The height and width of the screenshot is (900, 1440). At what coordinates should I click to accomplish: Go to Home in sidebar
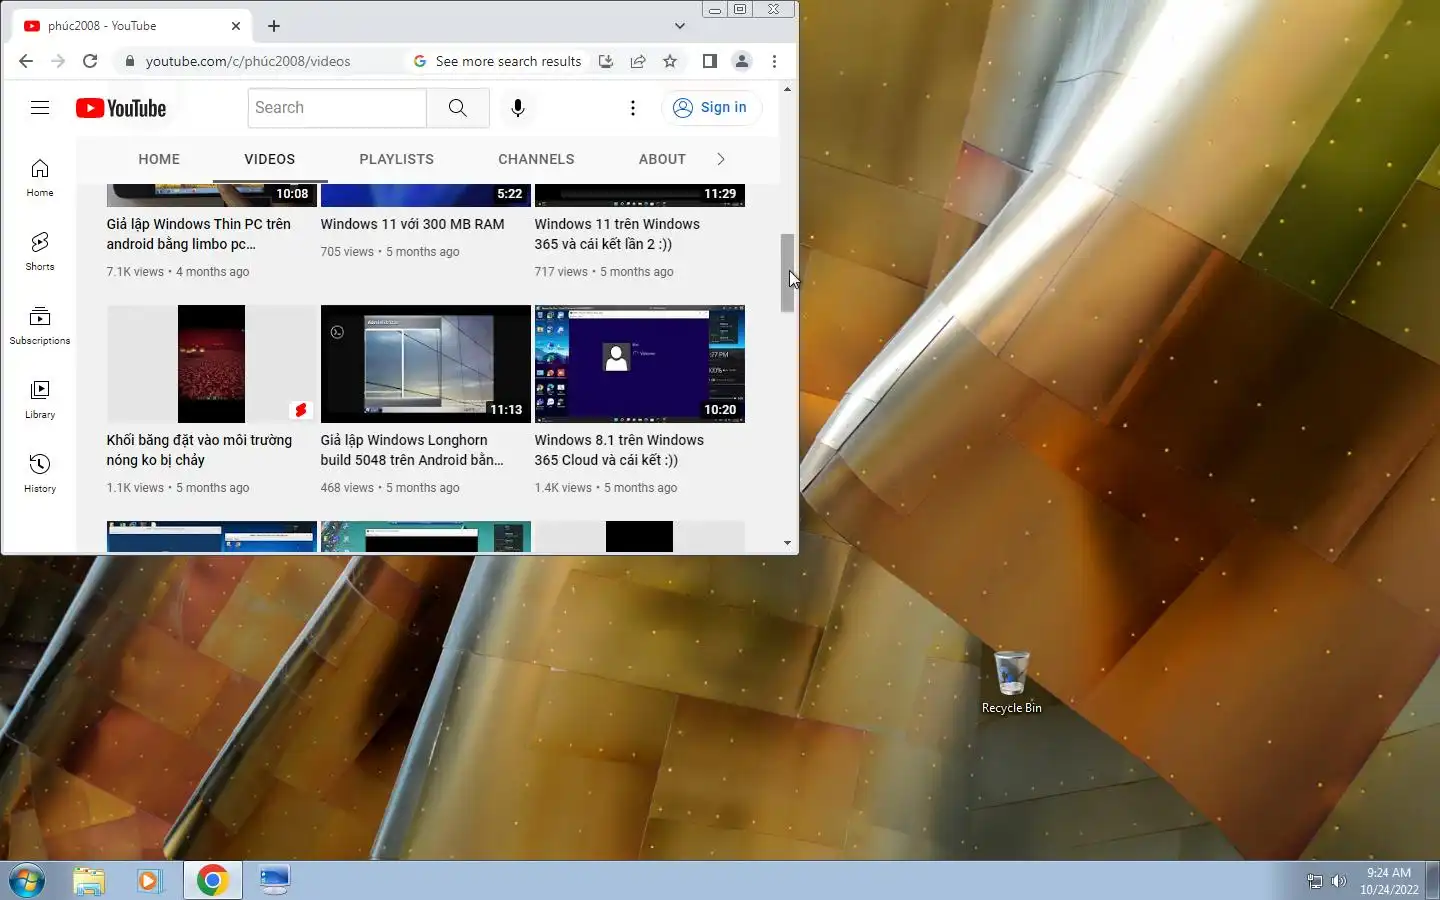coord(40,178)
